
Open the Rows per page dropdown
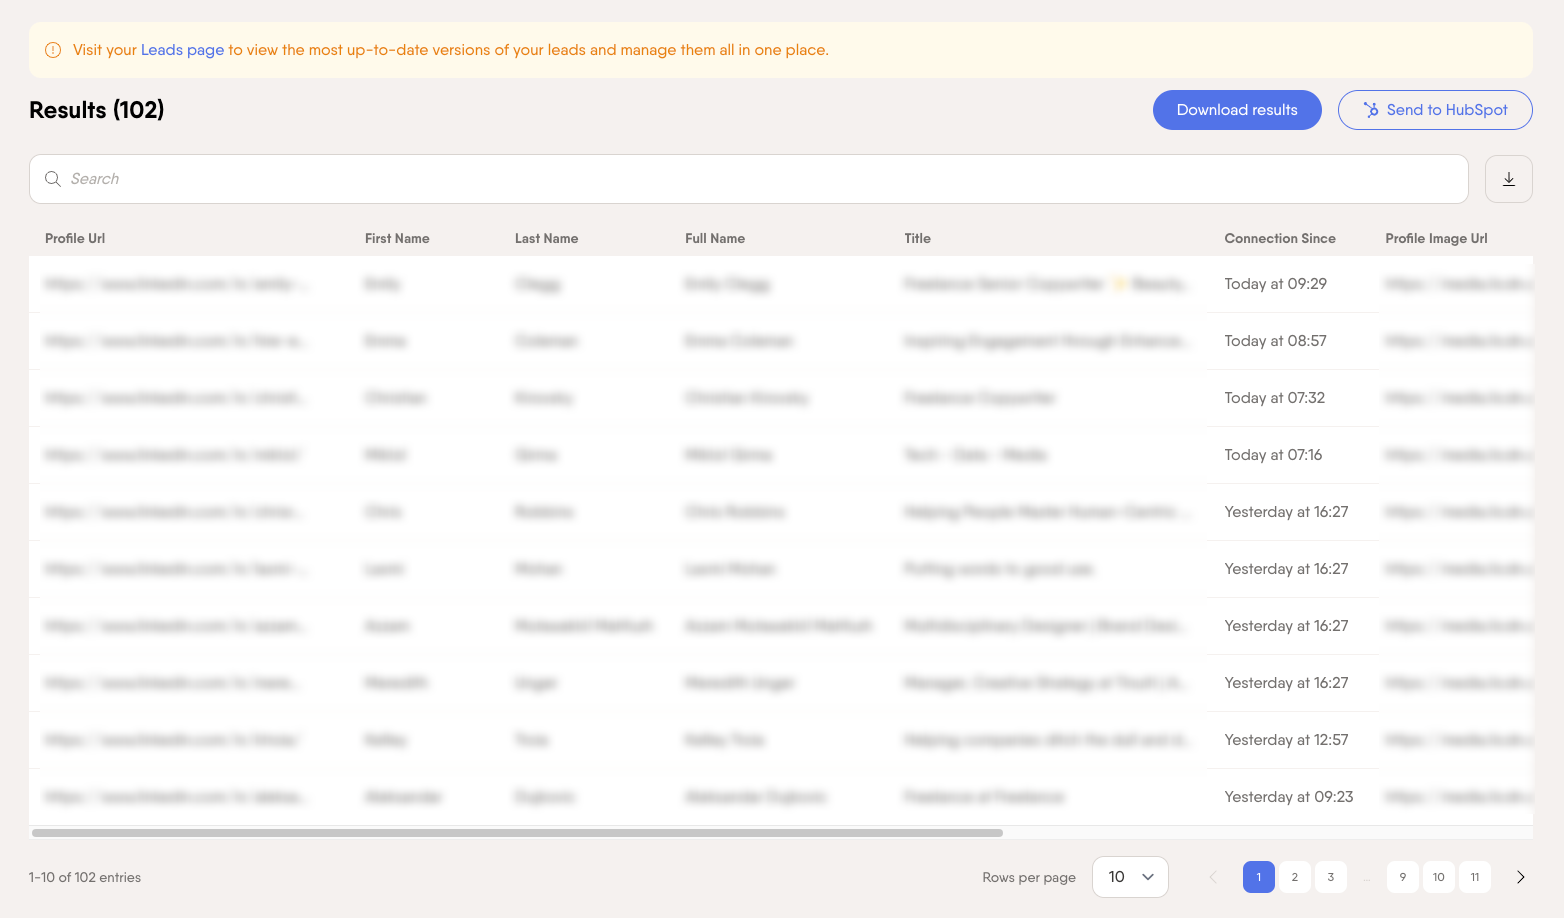pos(1130,877)
